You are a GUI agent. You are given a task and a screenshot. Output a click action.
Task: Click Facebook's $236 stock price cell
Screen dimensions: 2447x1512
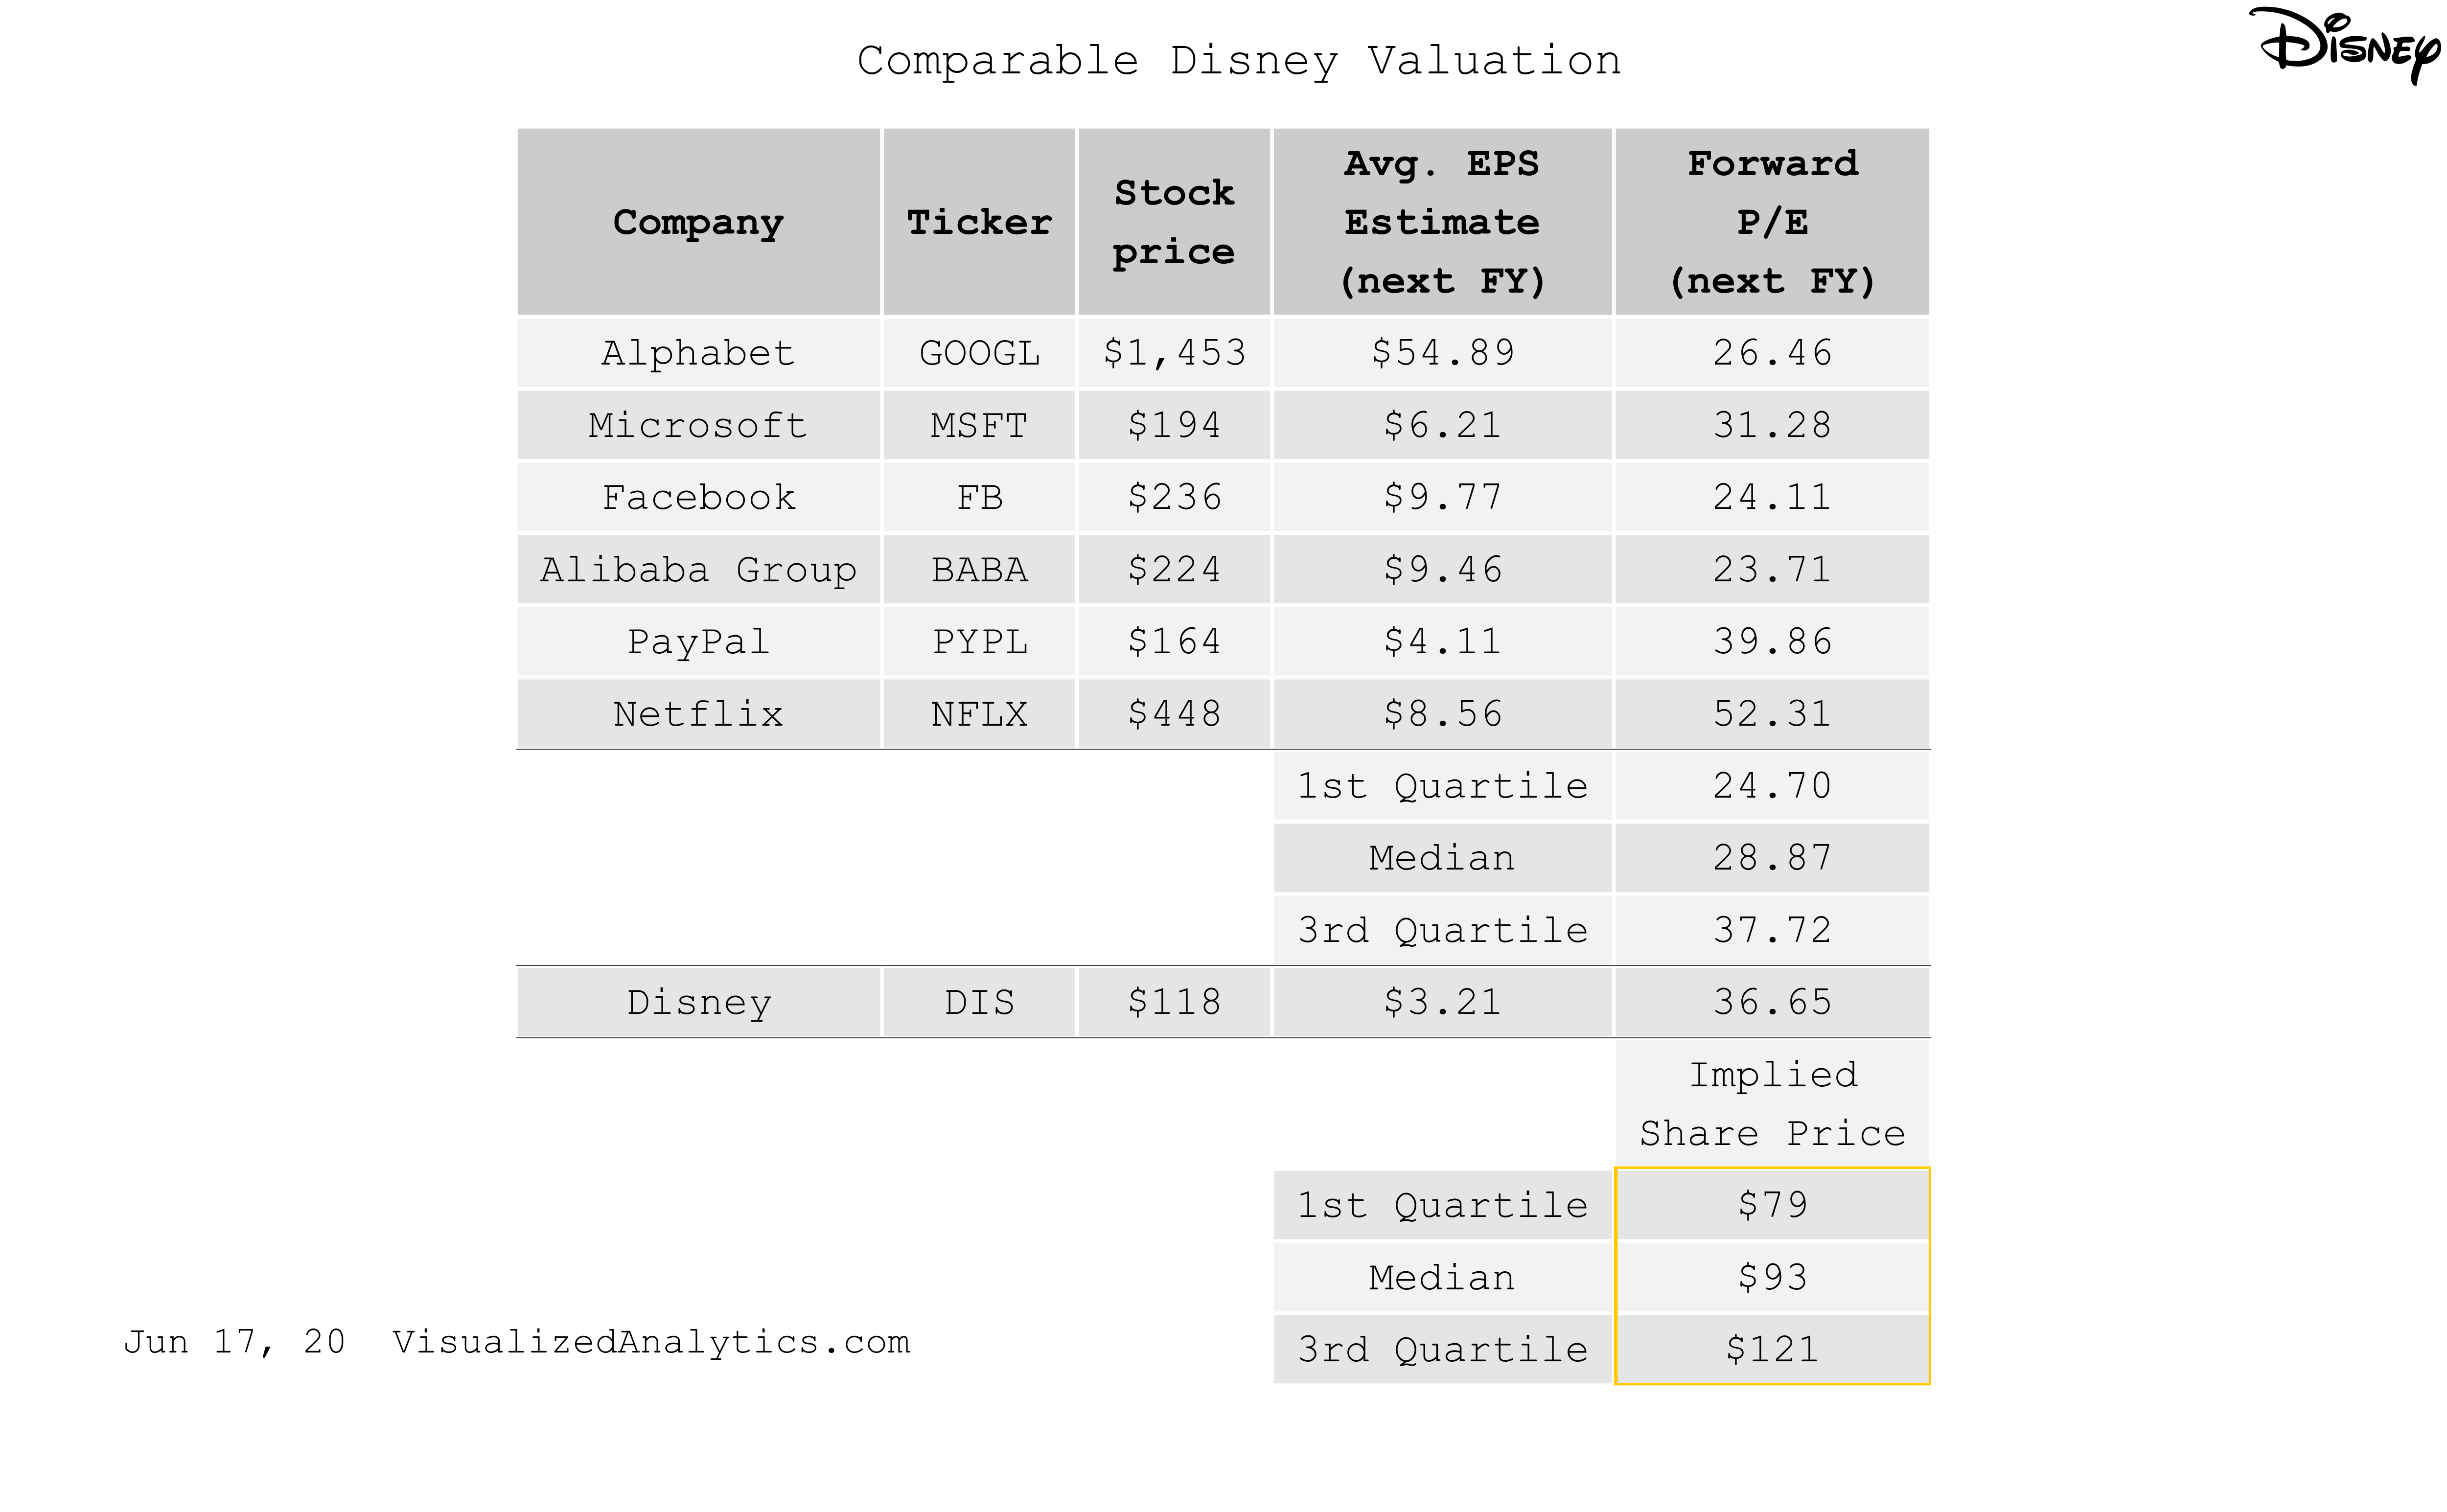coord(1174,498)
